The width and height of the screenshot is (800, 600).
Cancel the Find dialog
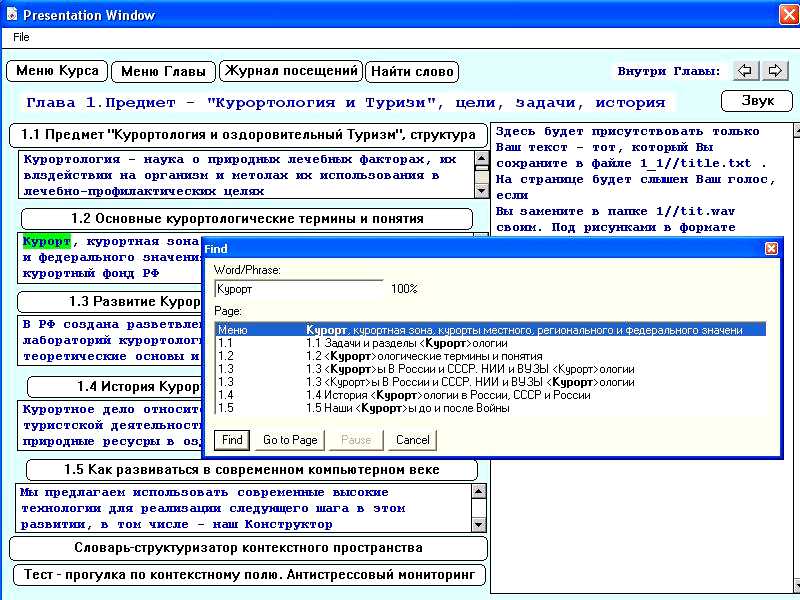pos(412,440)
